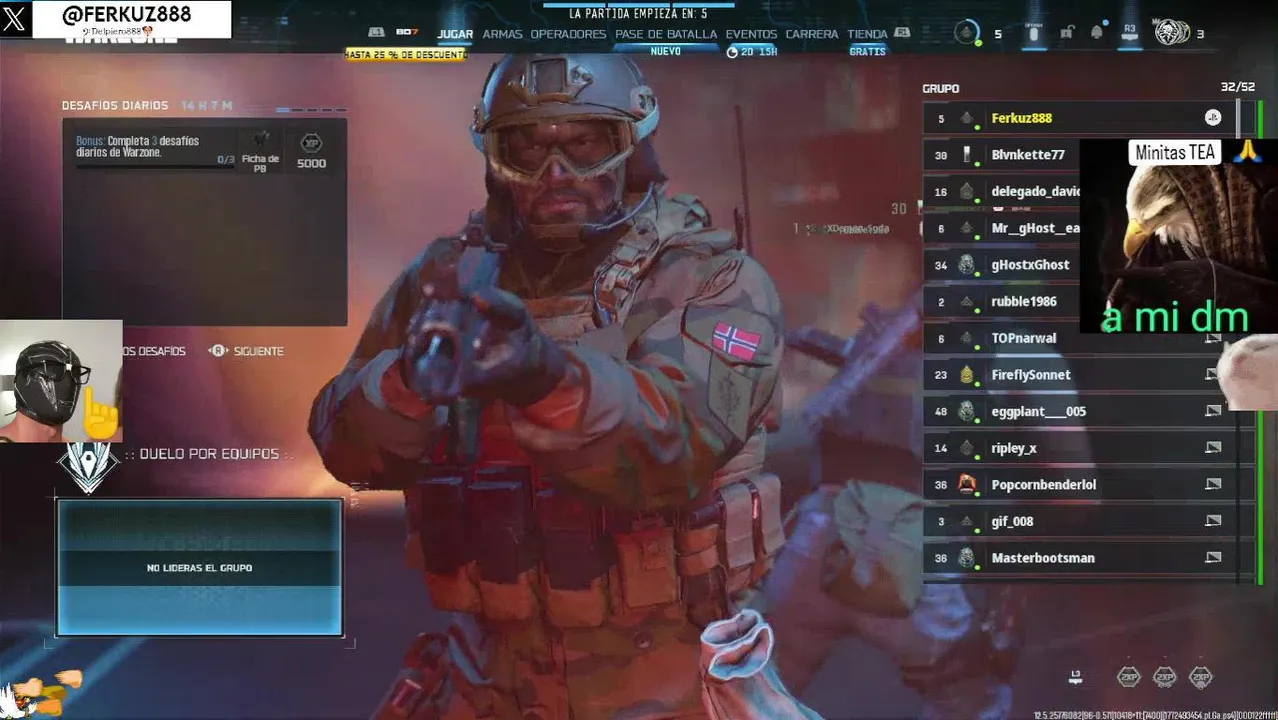The width and height of the screenshot is (1278, 720).
Task: Click the PlayStation icon next to Ferkuz888
Action: click(x=1212, y=118)
